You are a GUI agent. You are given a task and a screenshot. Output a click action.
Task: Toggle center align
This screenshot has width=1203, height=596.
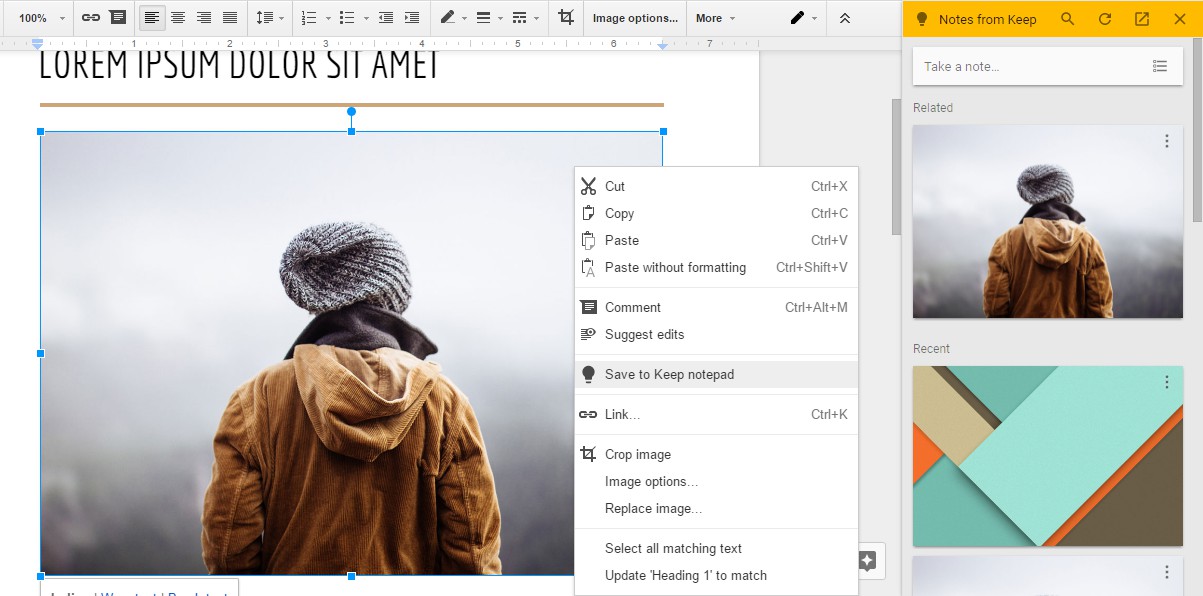tap(178, 18)
